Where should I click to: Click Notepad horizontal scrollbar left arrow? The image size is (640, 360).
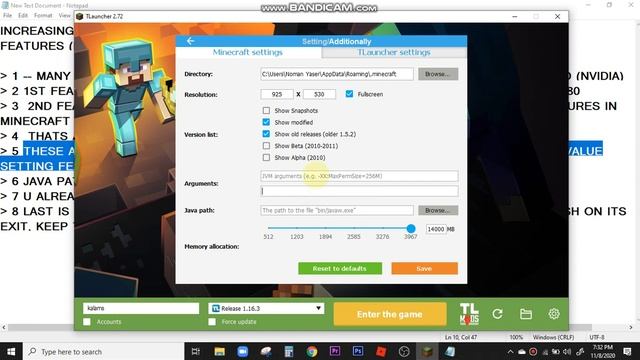(x=4, y=327)
